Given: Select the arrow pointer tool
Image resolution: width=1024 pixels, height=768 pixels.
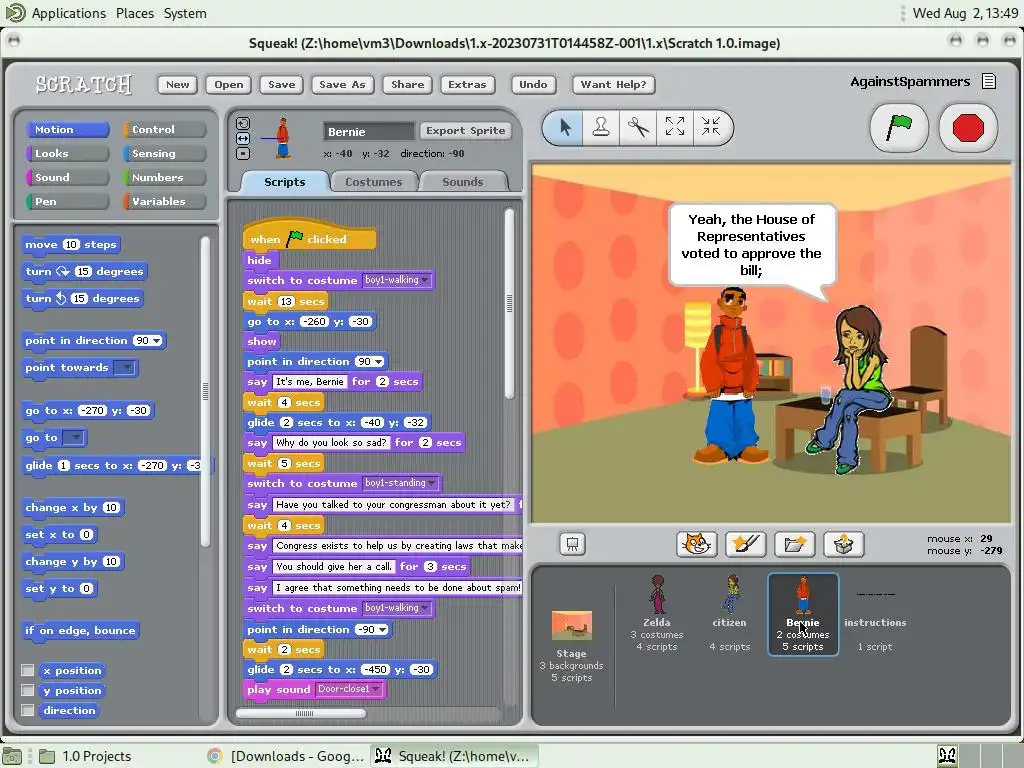Looking at the screenshot, I should tap(566, 127).
